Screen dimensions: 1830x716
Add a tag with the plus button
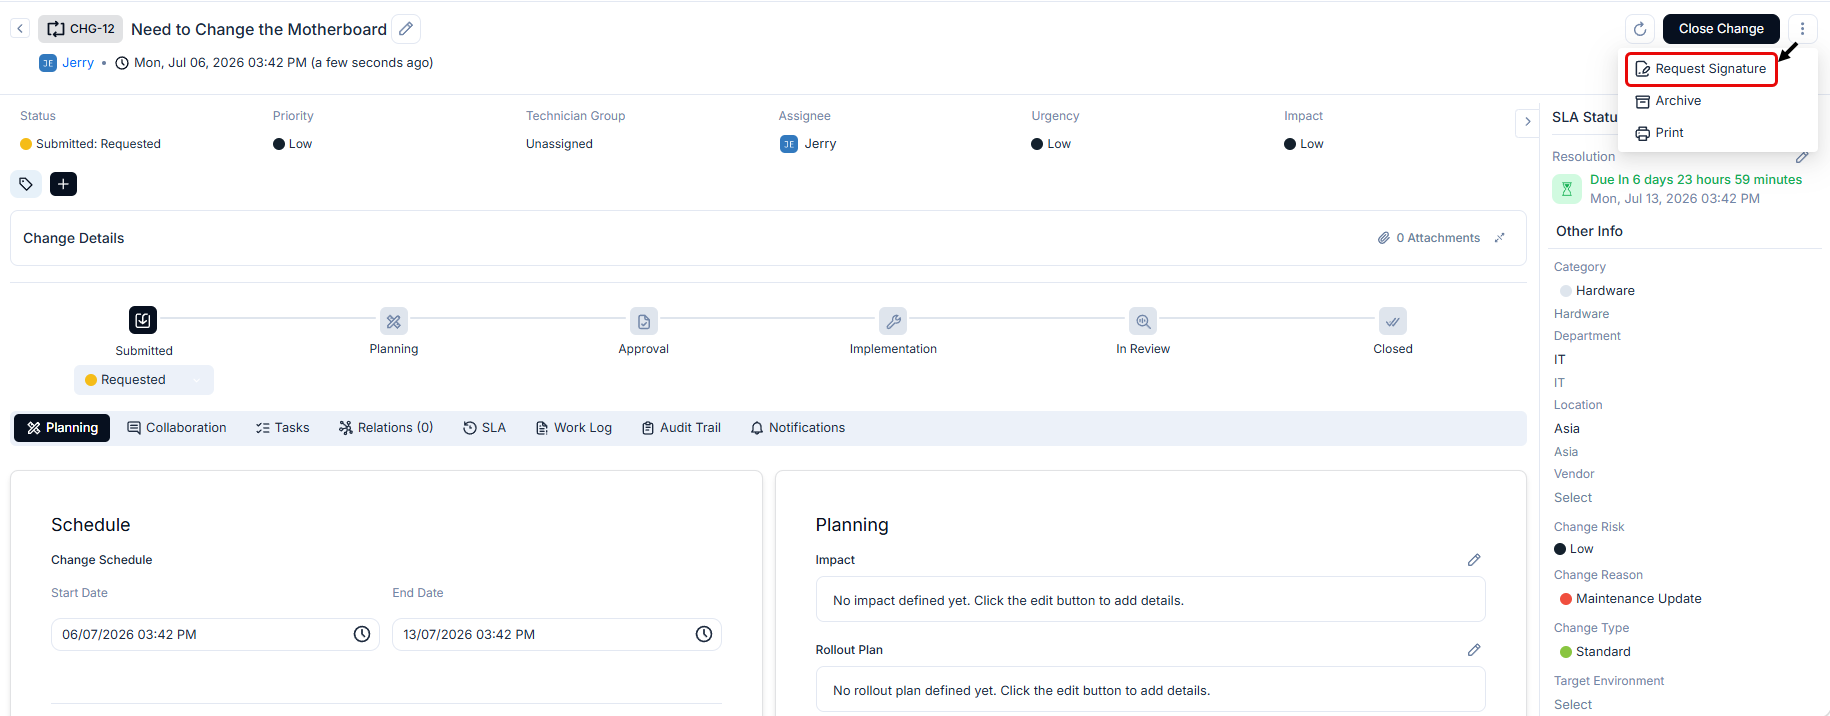click(x=63, y=184)
